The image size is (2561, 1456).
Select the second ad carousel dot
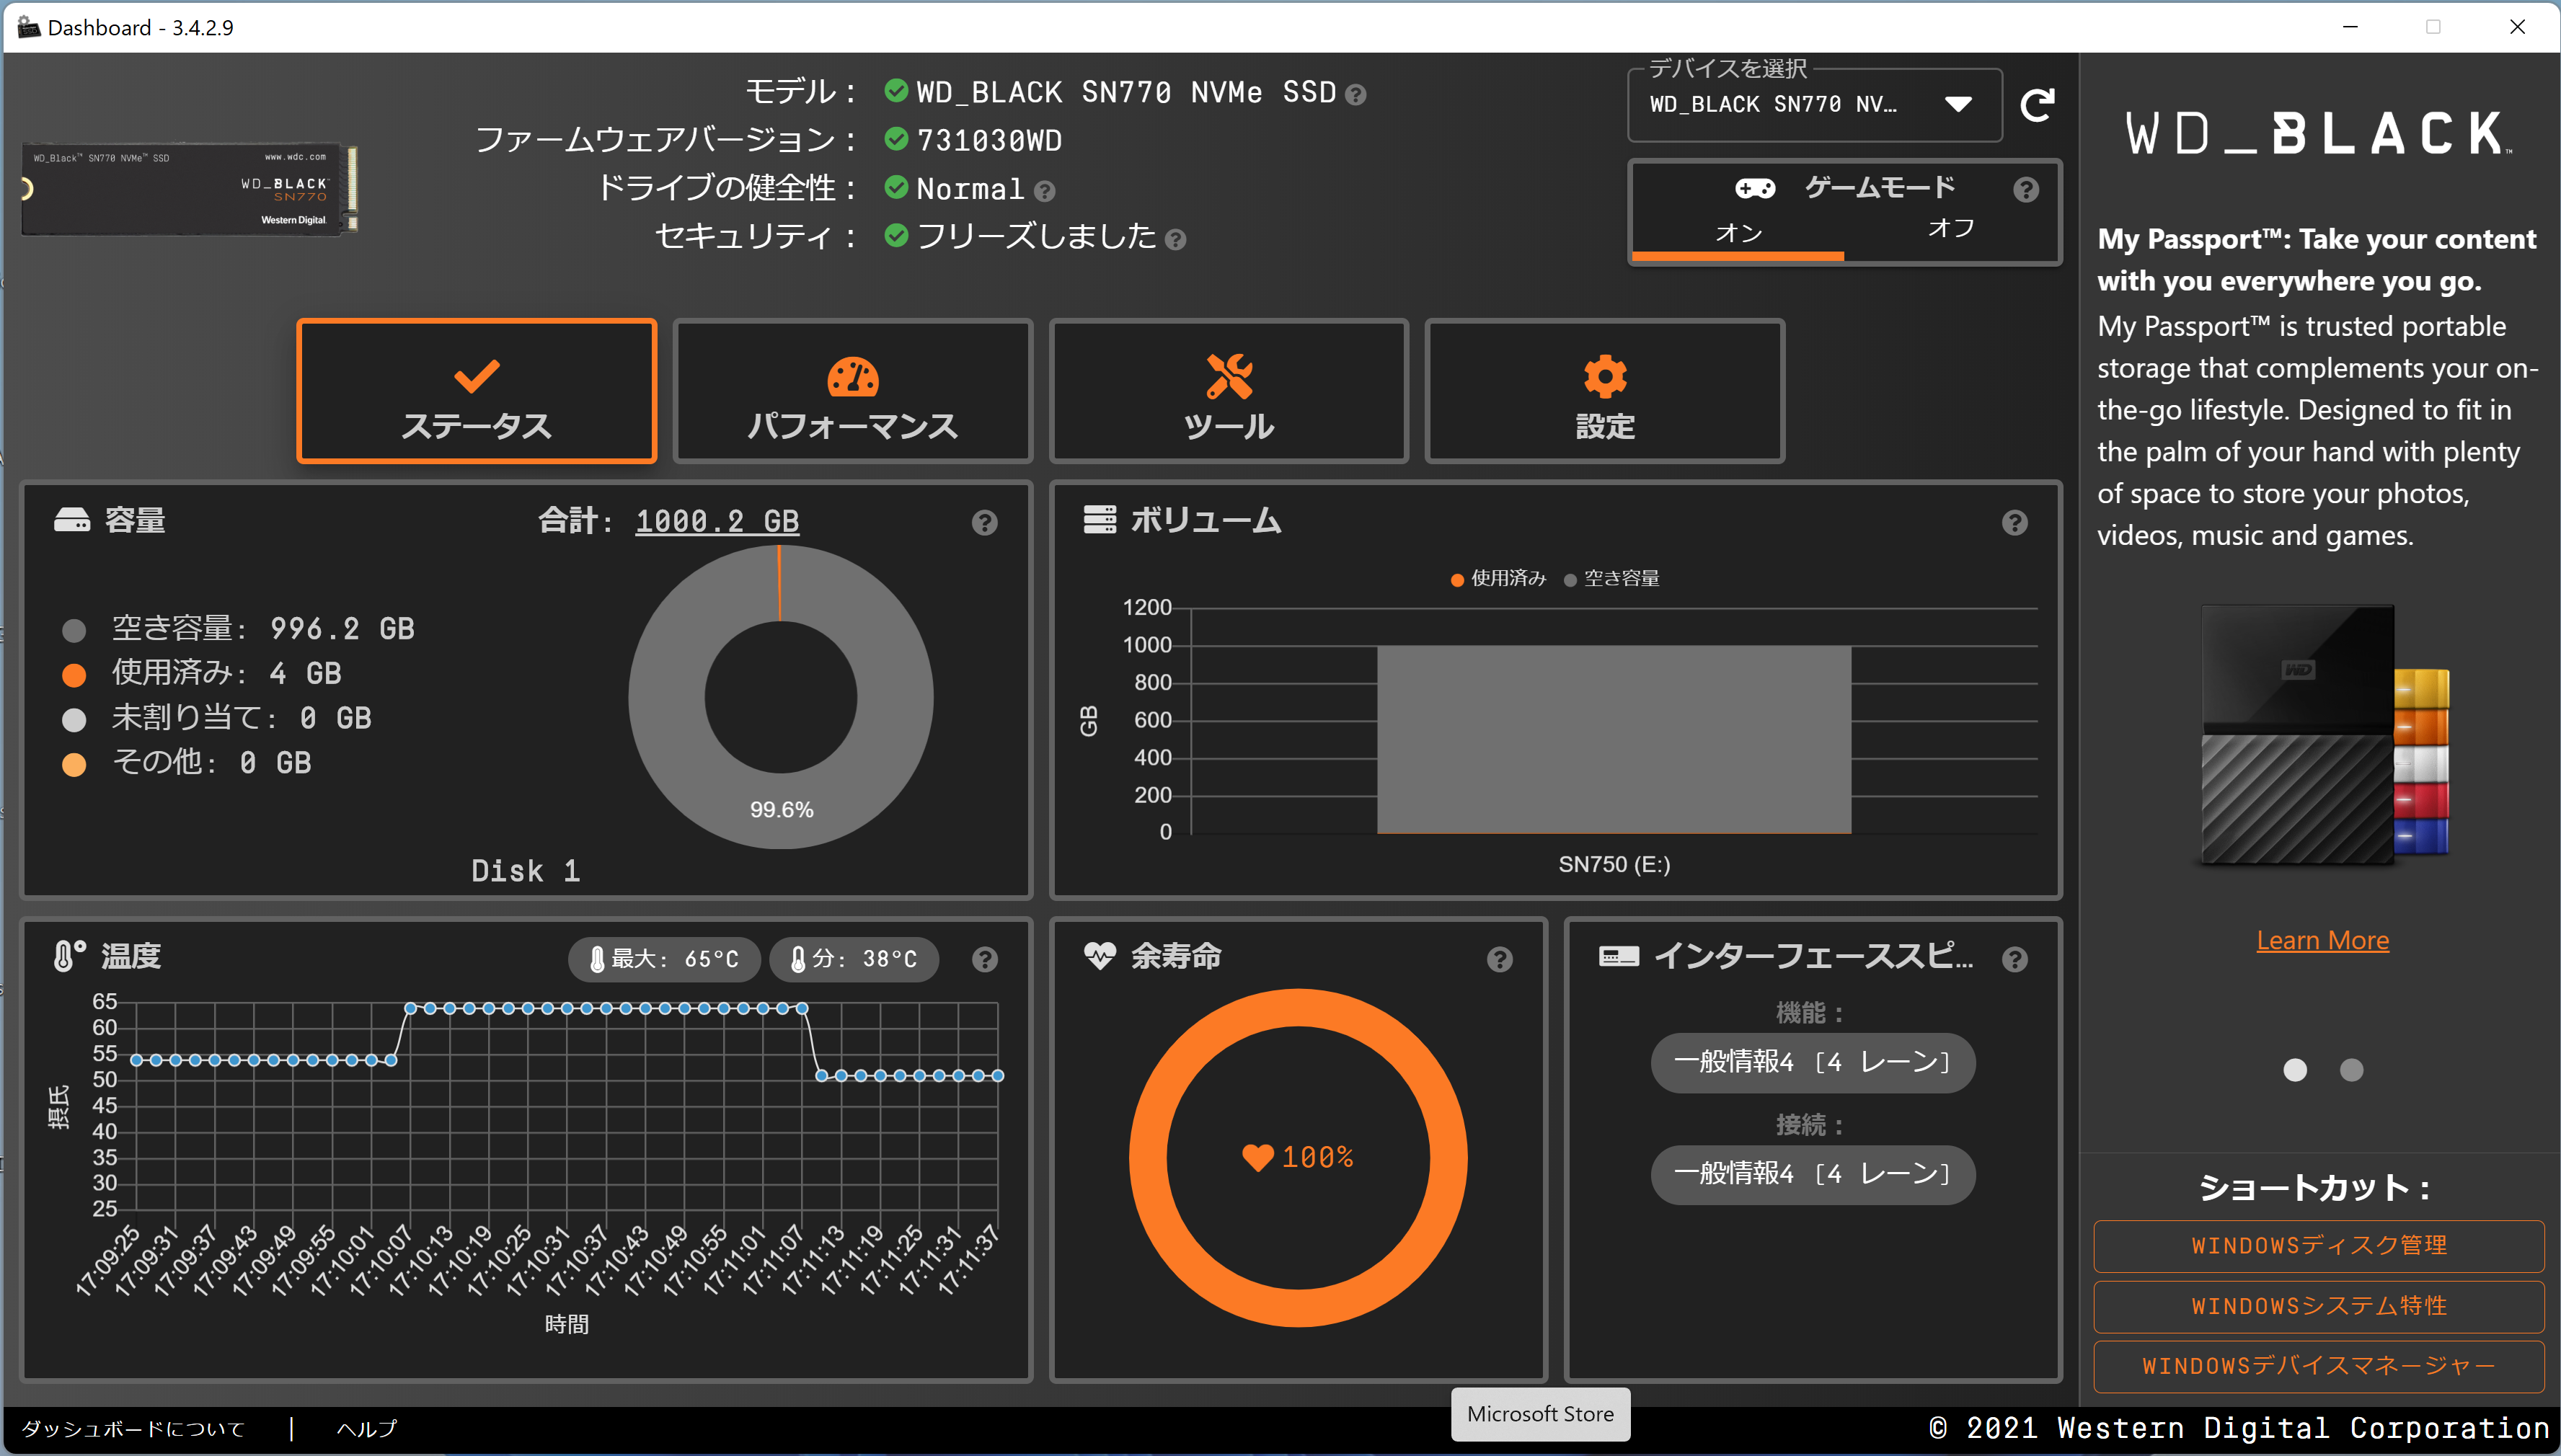[x=2351, y=1071]
